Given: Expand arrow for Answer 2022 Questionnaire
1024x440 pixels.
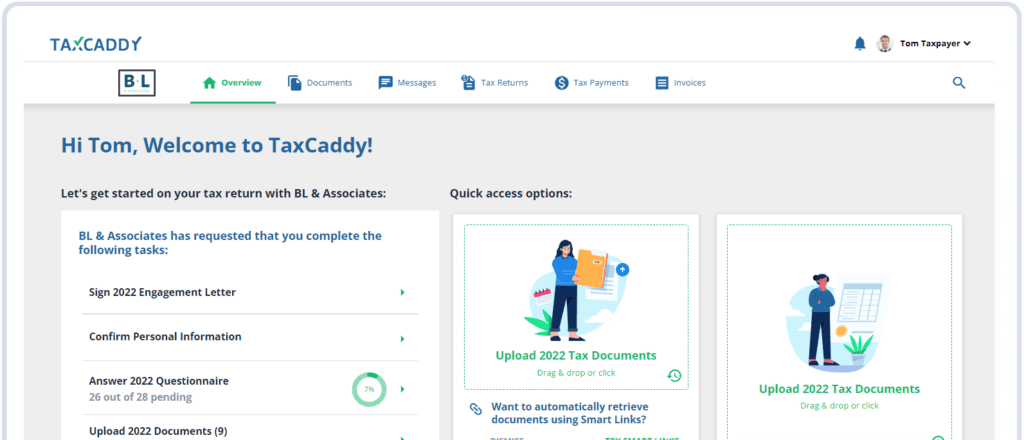Looking at the screenshot, I should (402, 389).
